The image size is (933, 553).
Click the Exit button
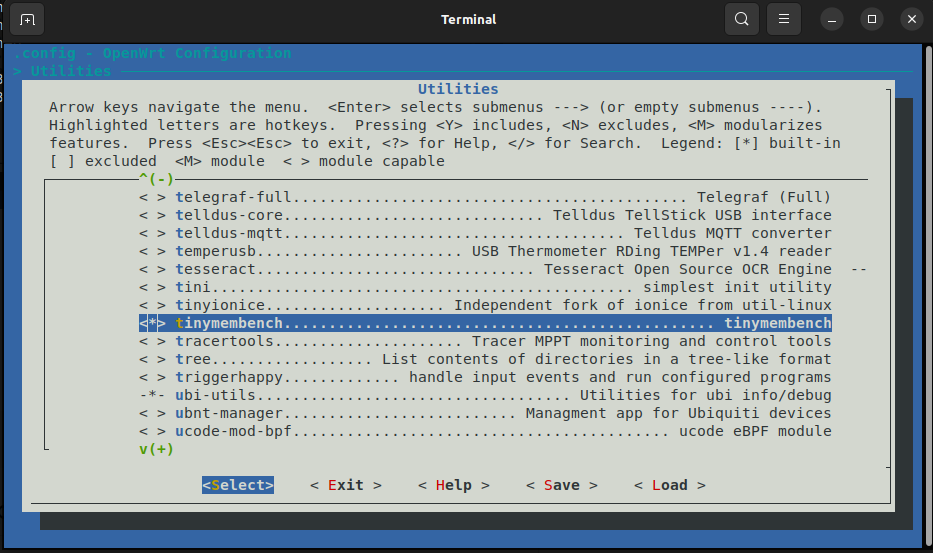coord(346,485)
